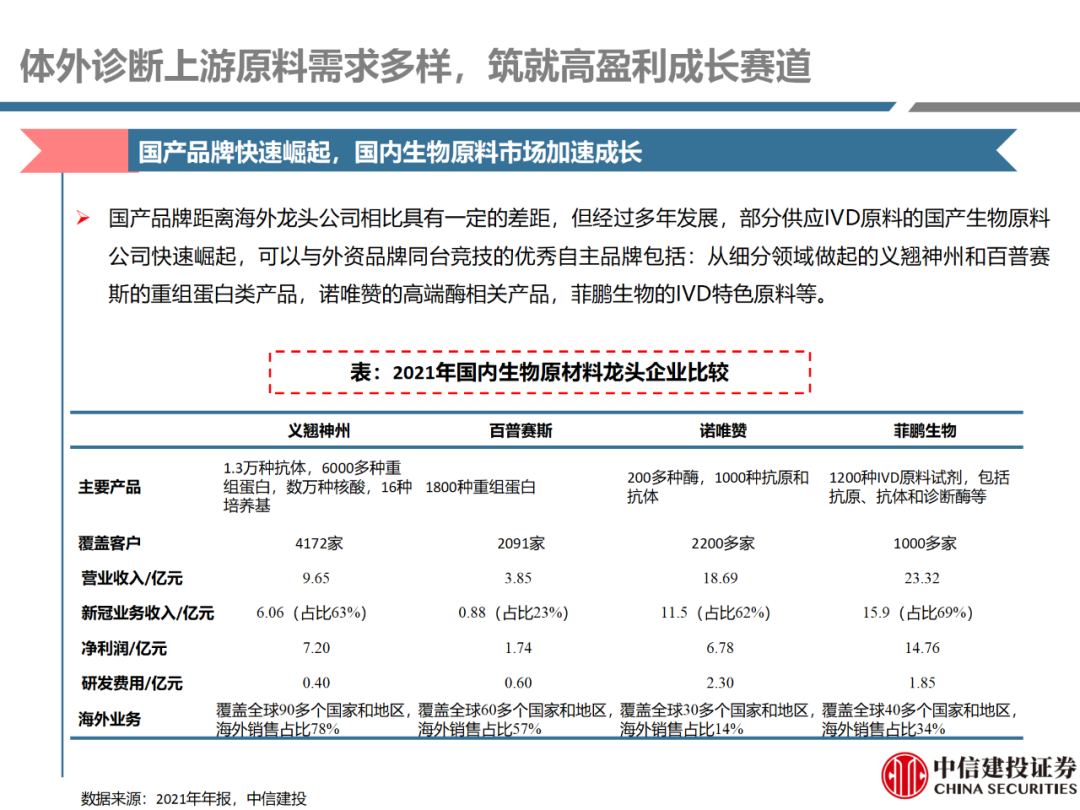Select the 23.32 revenue cell

tap(924, 578)
